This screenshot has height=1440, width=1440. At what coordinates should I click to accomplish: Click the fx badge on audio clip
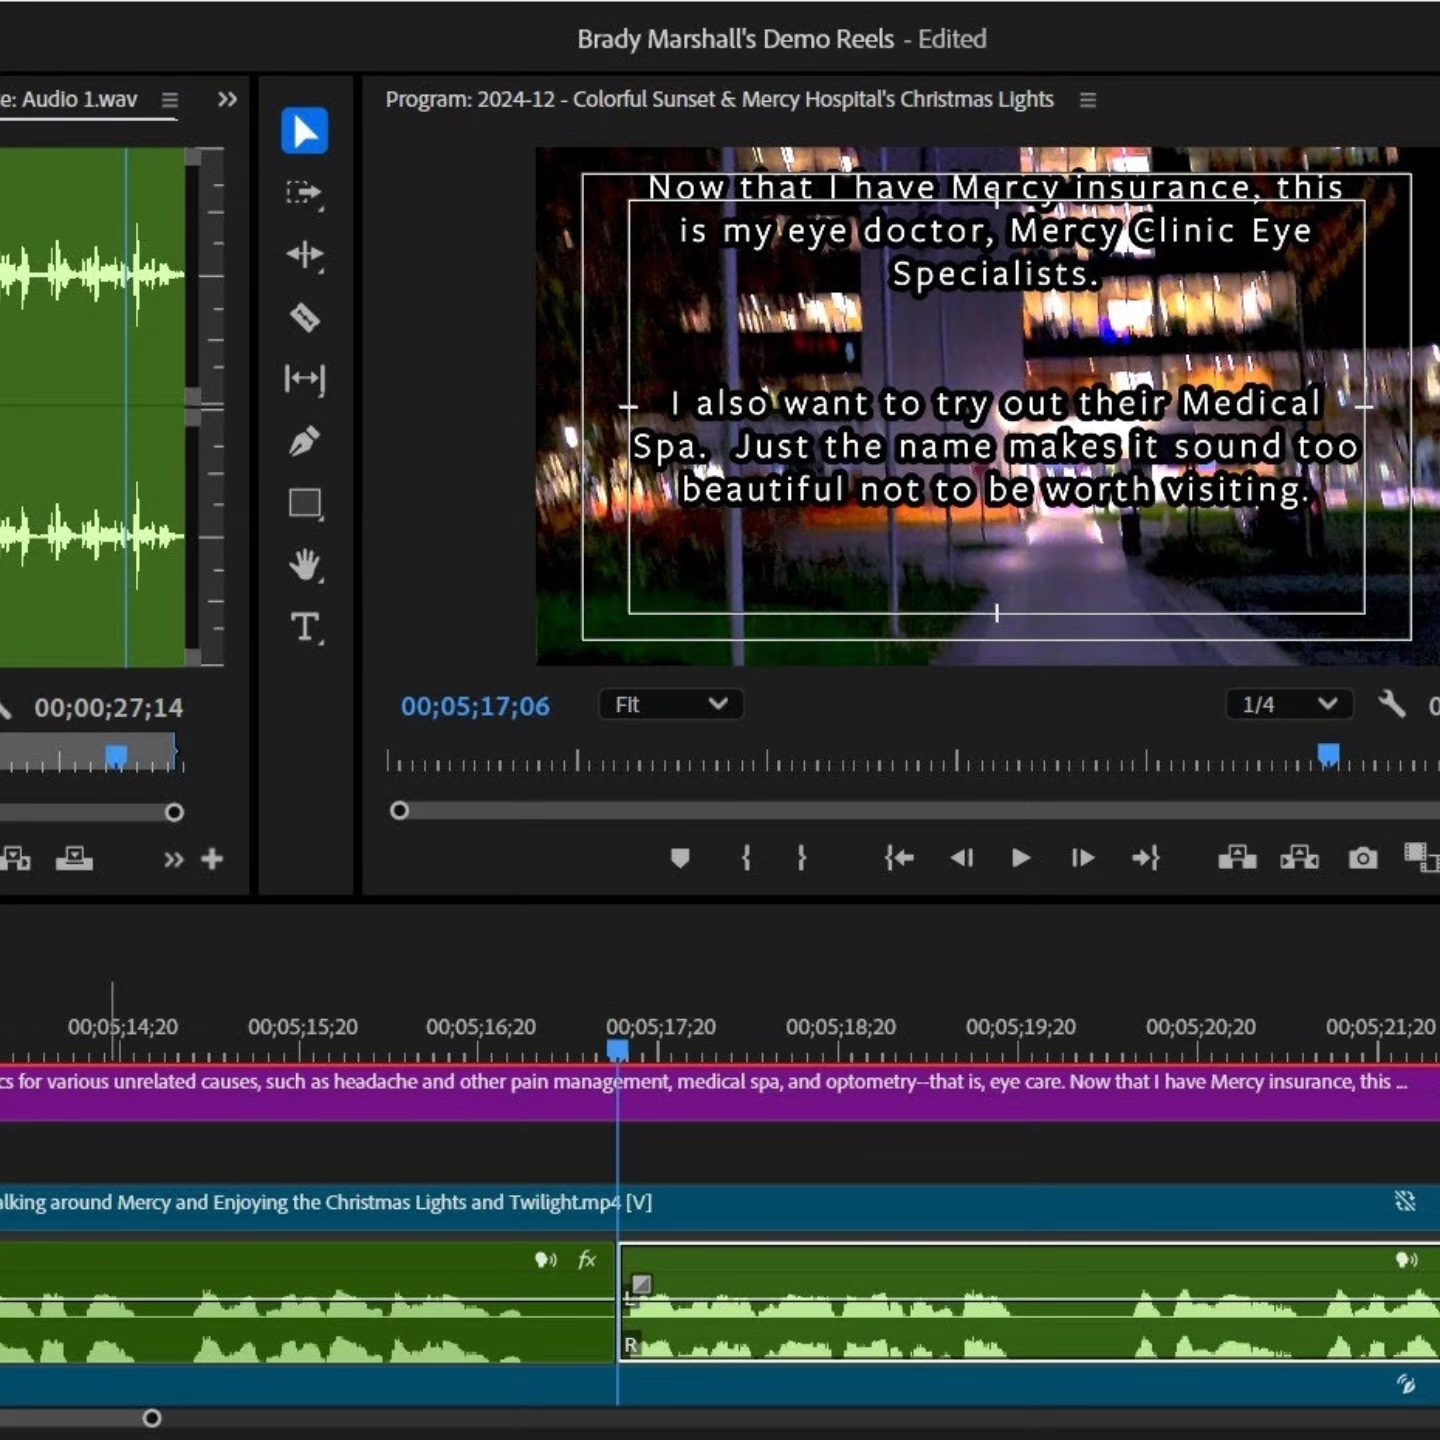[x=587, y=1260]
